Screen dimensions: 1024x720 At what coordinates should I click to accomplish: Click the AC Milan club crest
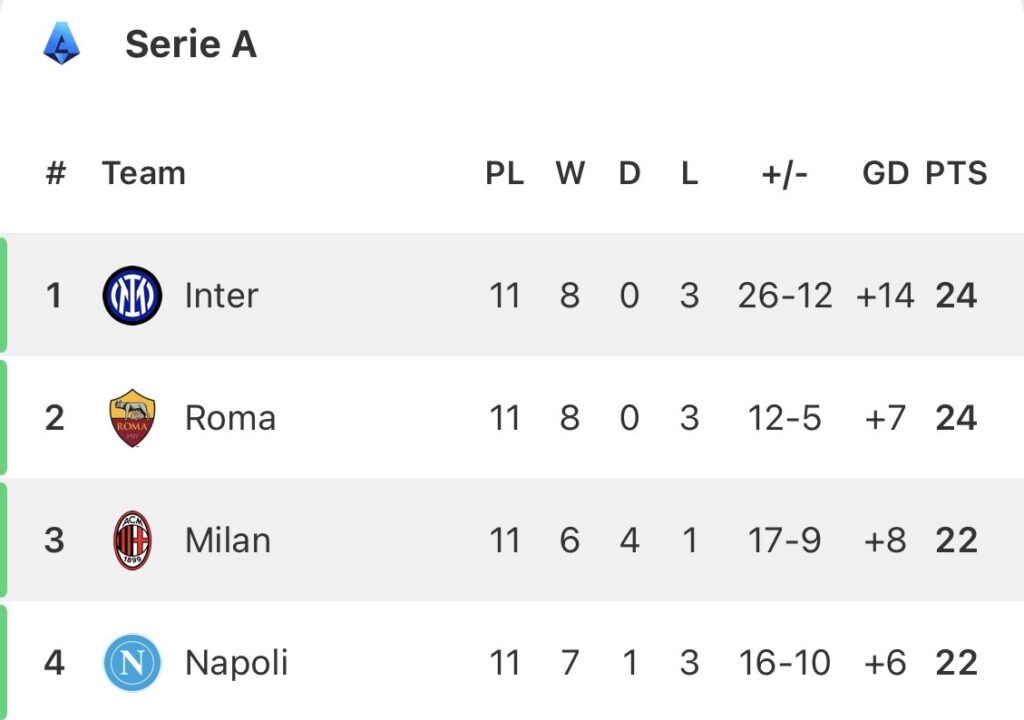coord(132,540)
